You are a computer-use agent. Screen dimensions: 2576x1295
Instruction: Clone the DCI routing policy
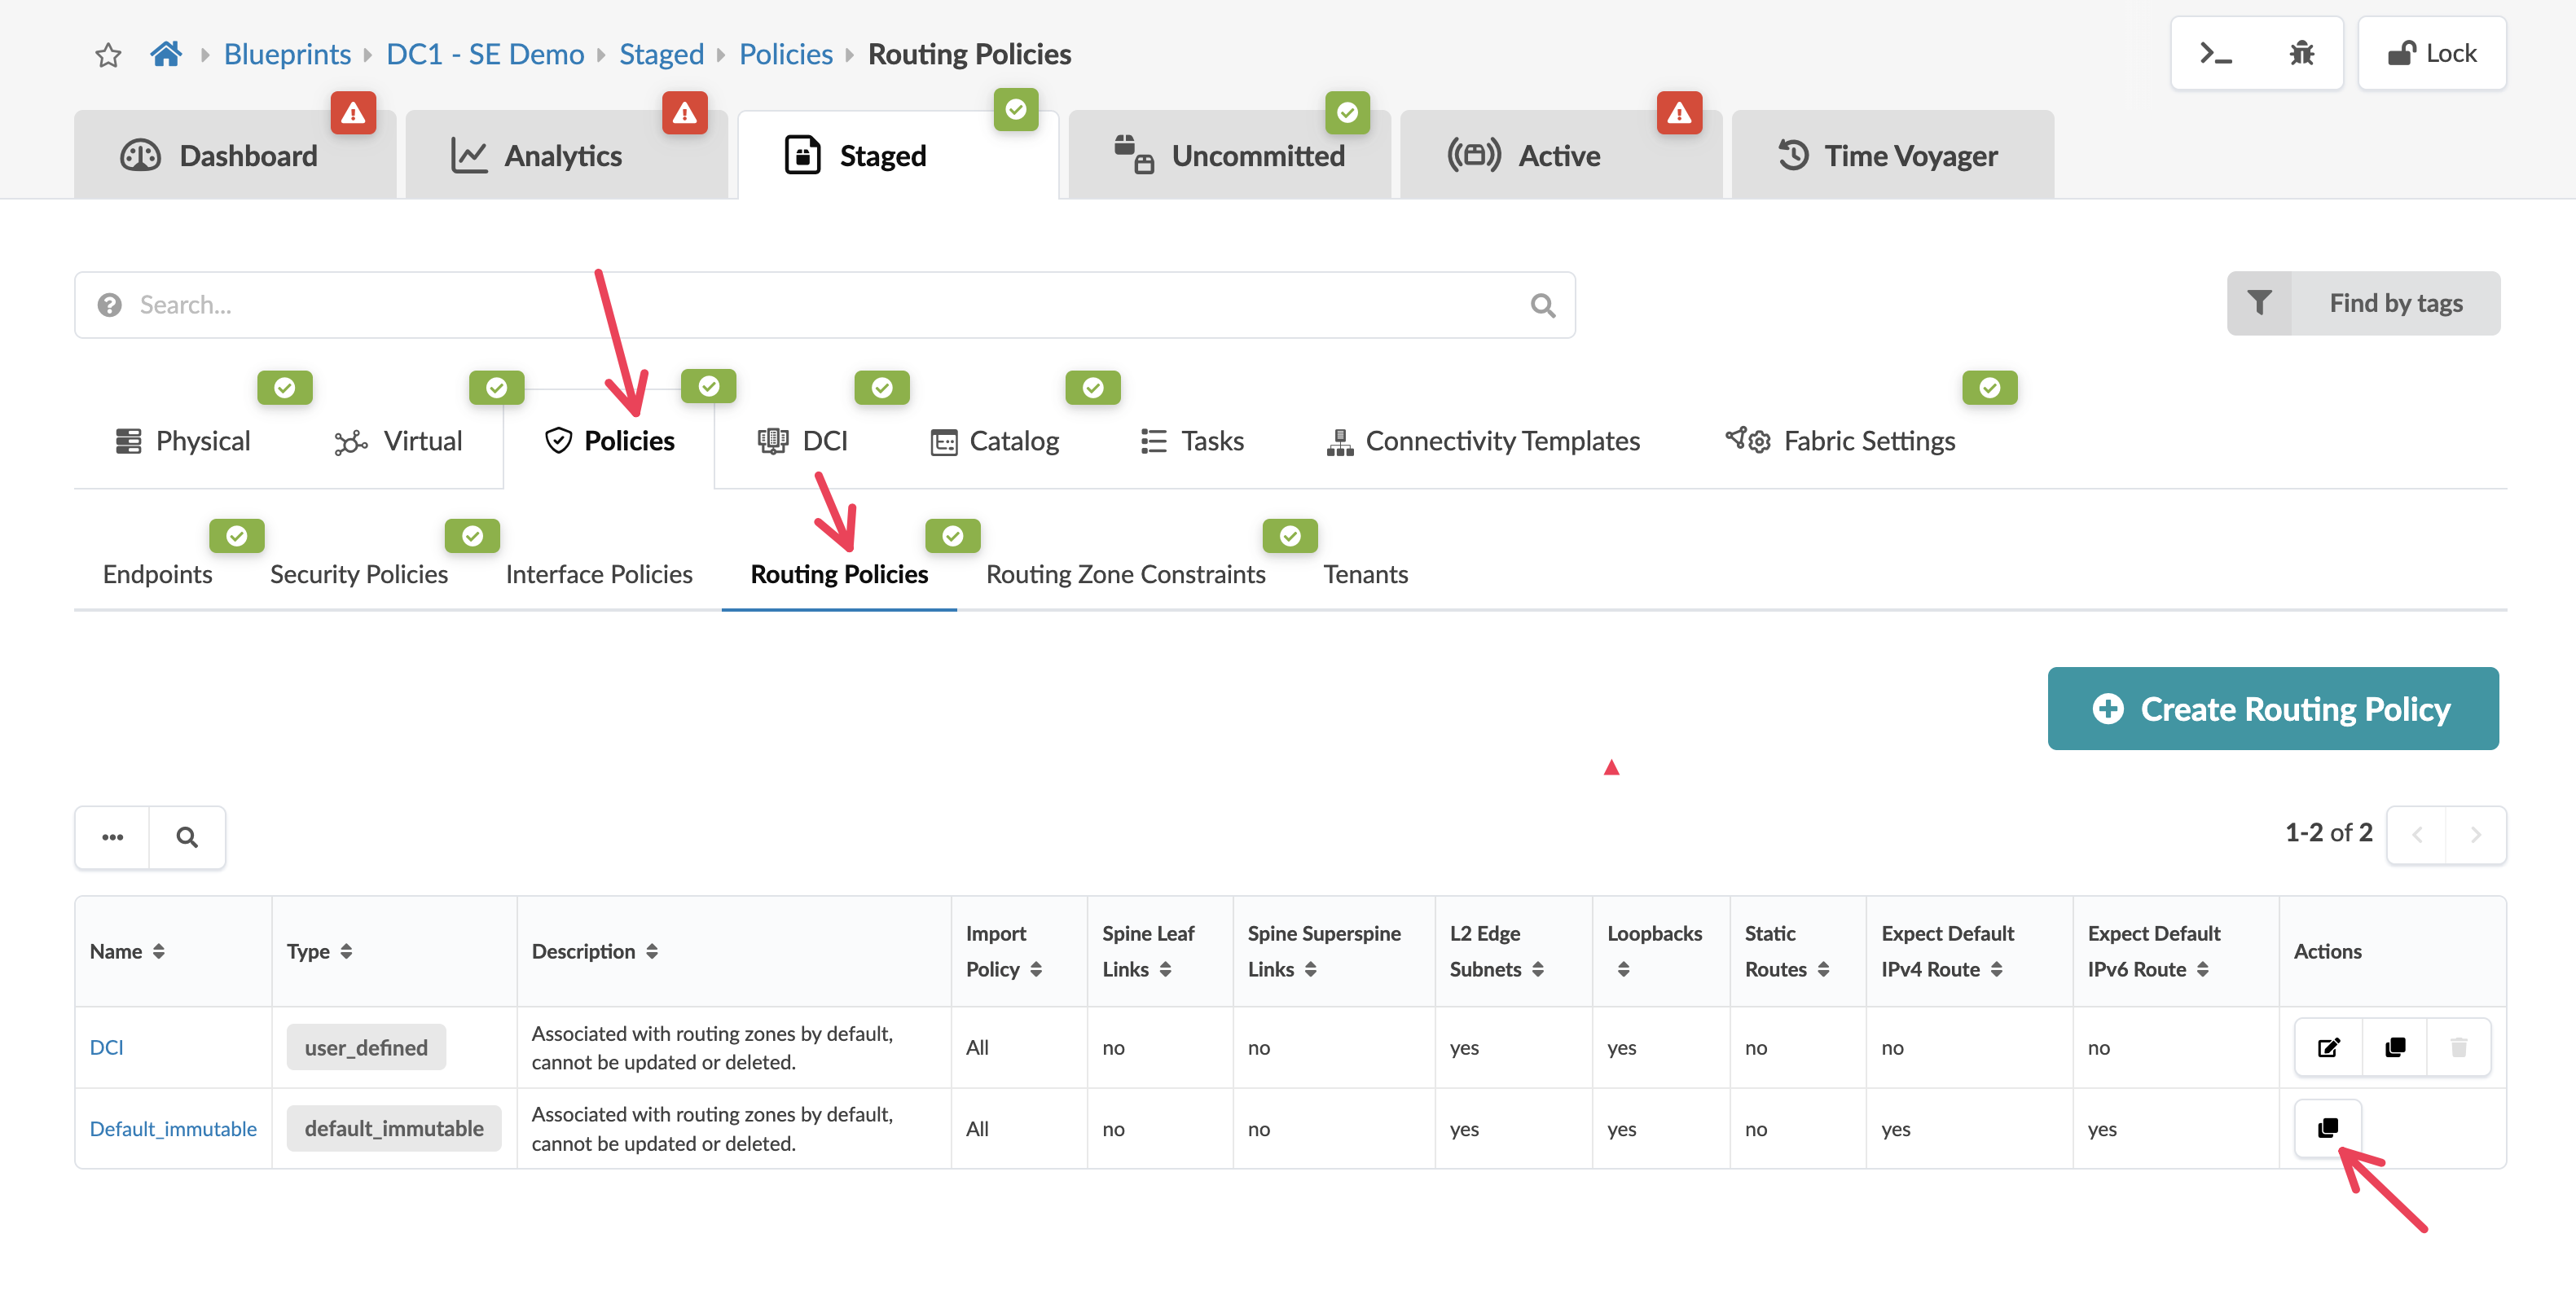click(x=2395, y=1047)
